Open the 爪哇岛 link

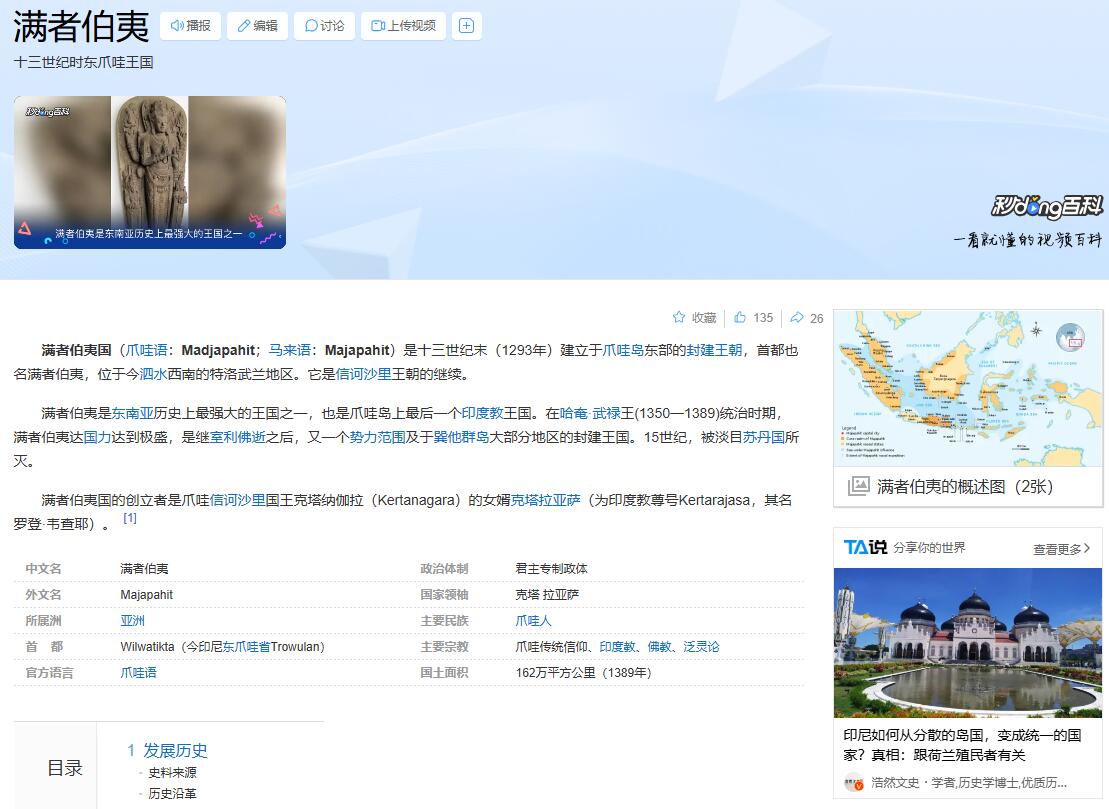(x=623, y=350)
